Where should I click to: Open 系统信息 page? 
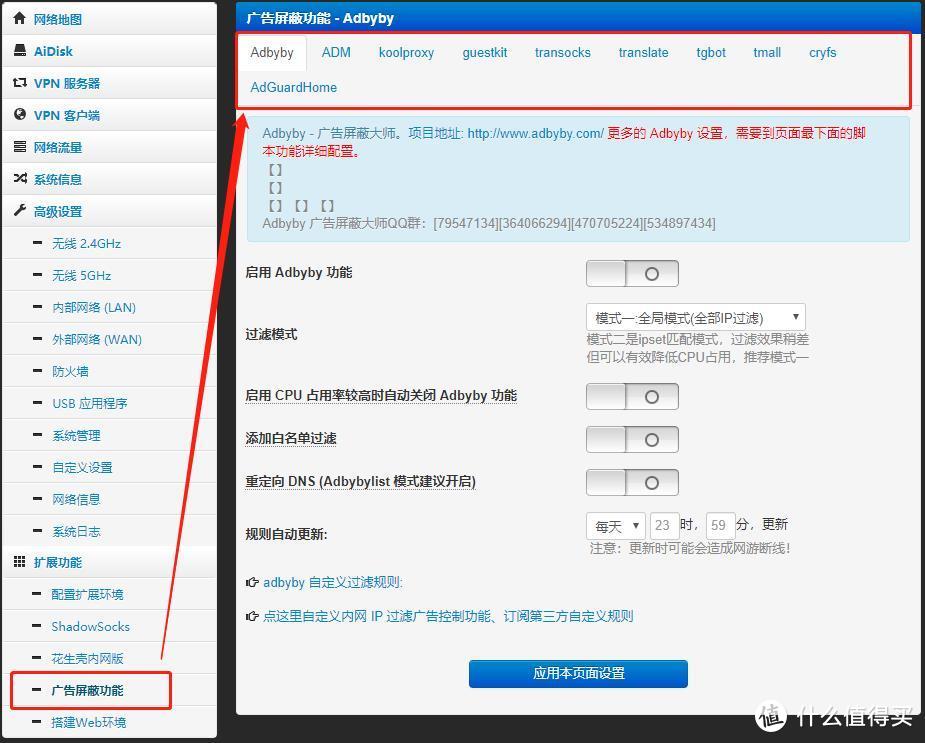(57, 179)
